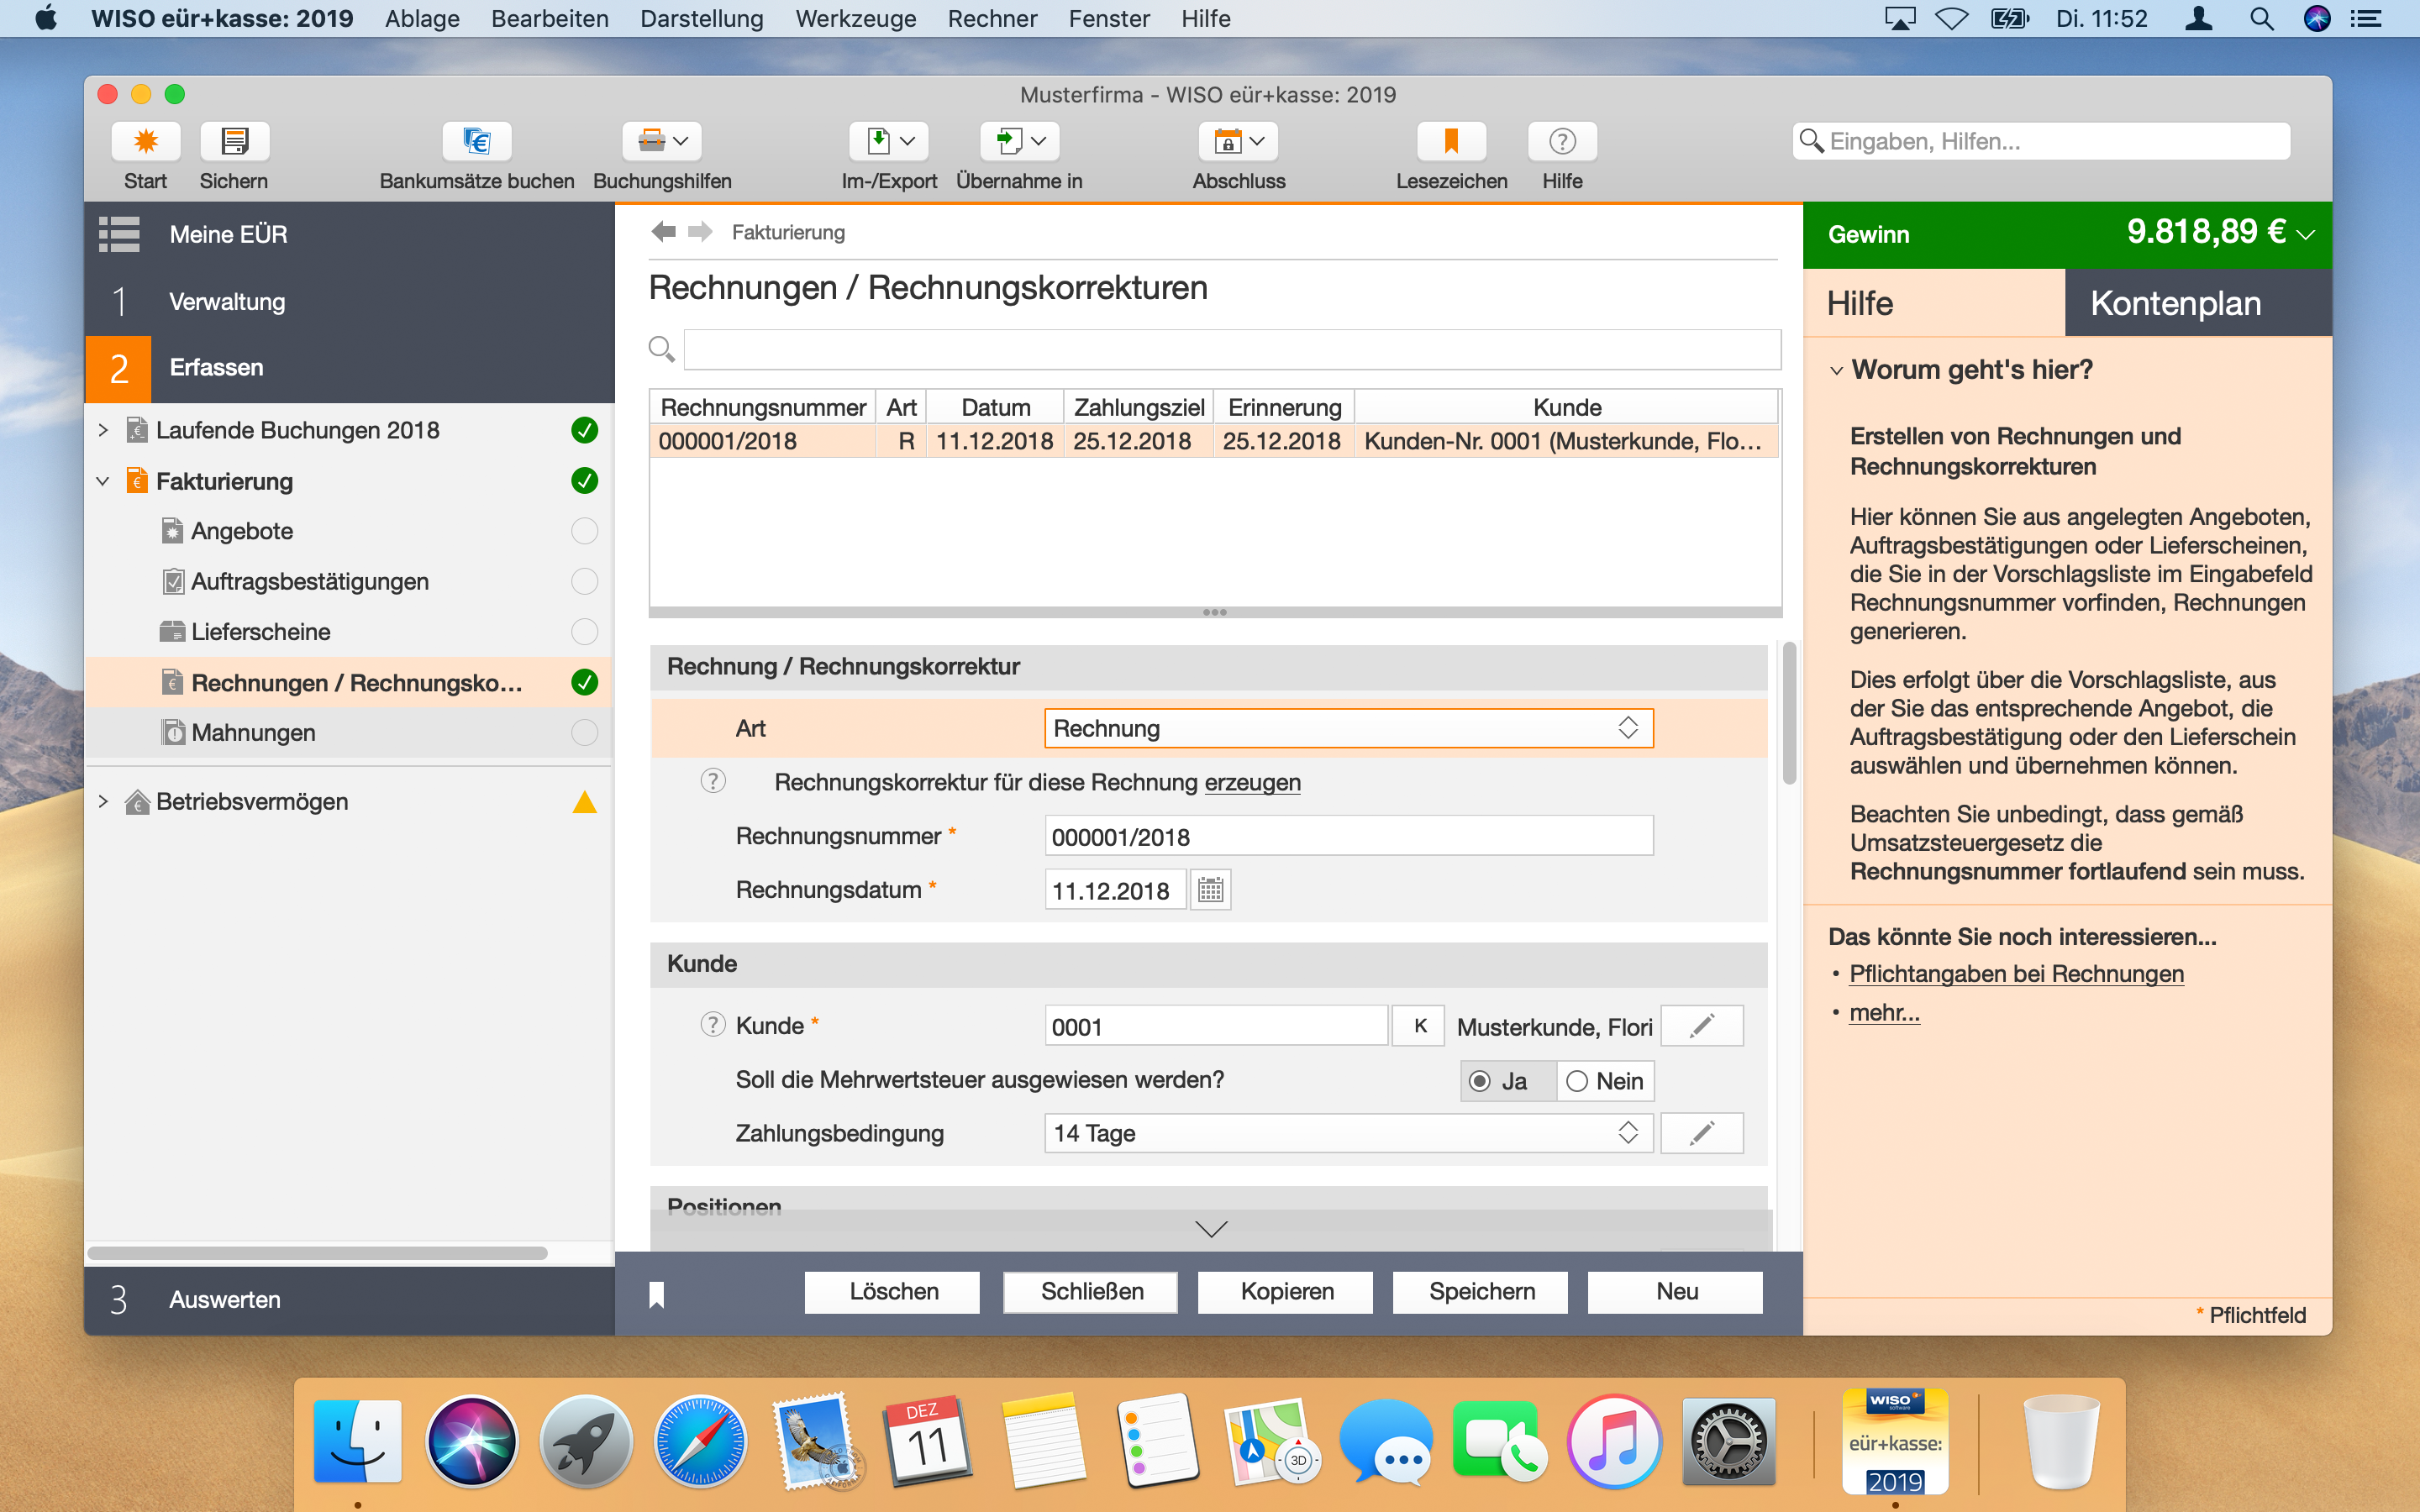2420x1512 pixels.
Task: Open the Pflichtangaben bei Rechnungen link
Action: [x=2015, y=974]
